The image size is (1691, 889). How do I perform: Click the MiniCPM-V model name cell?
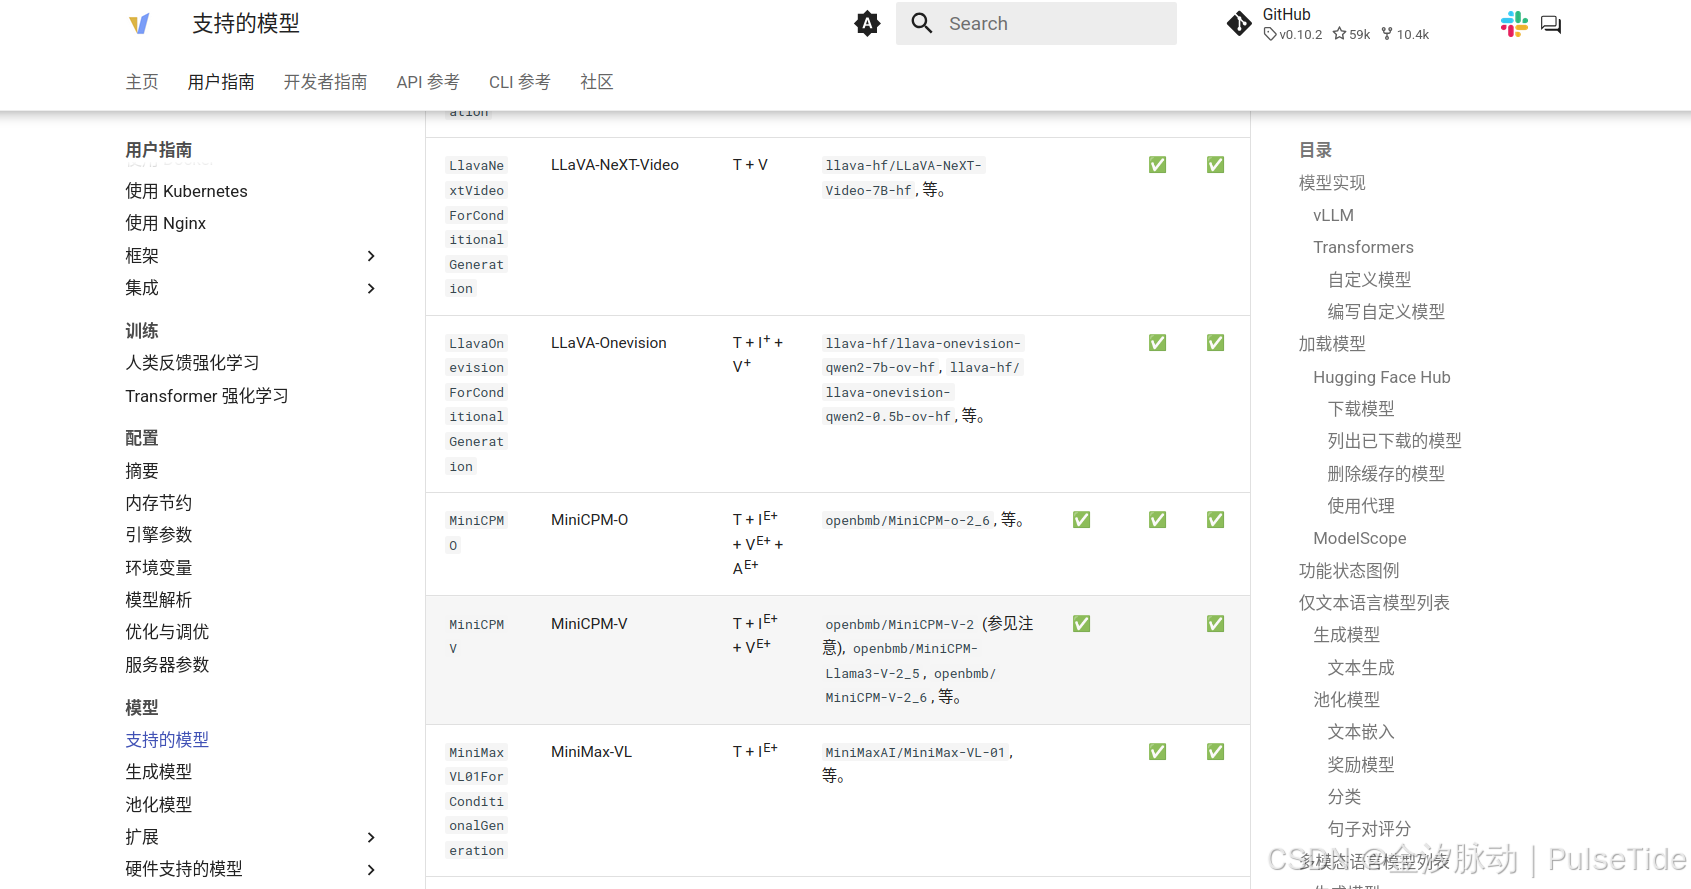(589, 624)
